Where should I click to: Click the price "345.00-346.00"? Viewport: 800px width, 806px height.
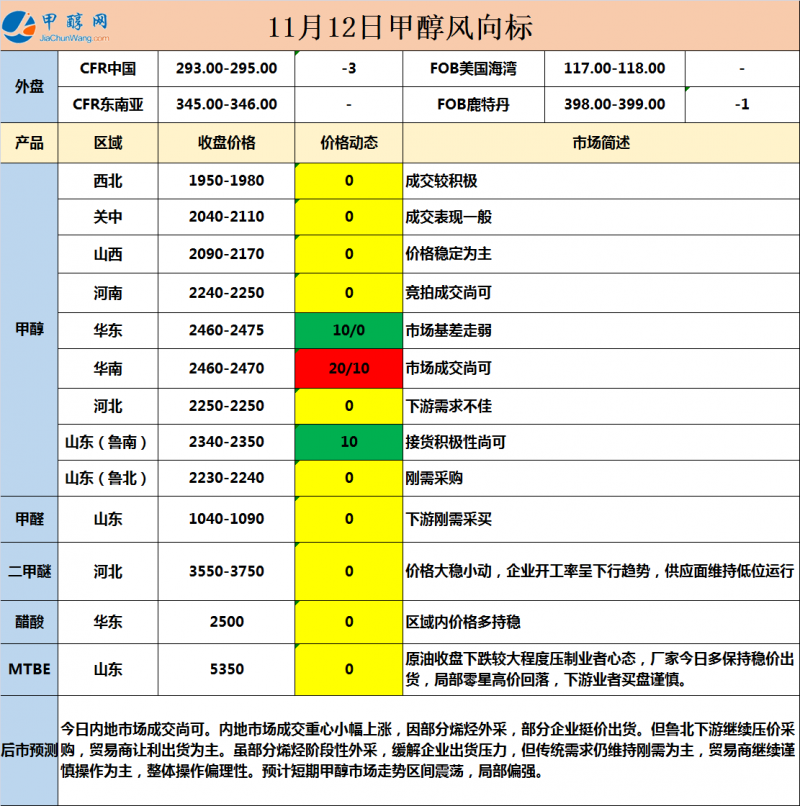(226, 104)
